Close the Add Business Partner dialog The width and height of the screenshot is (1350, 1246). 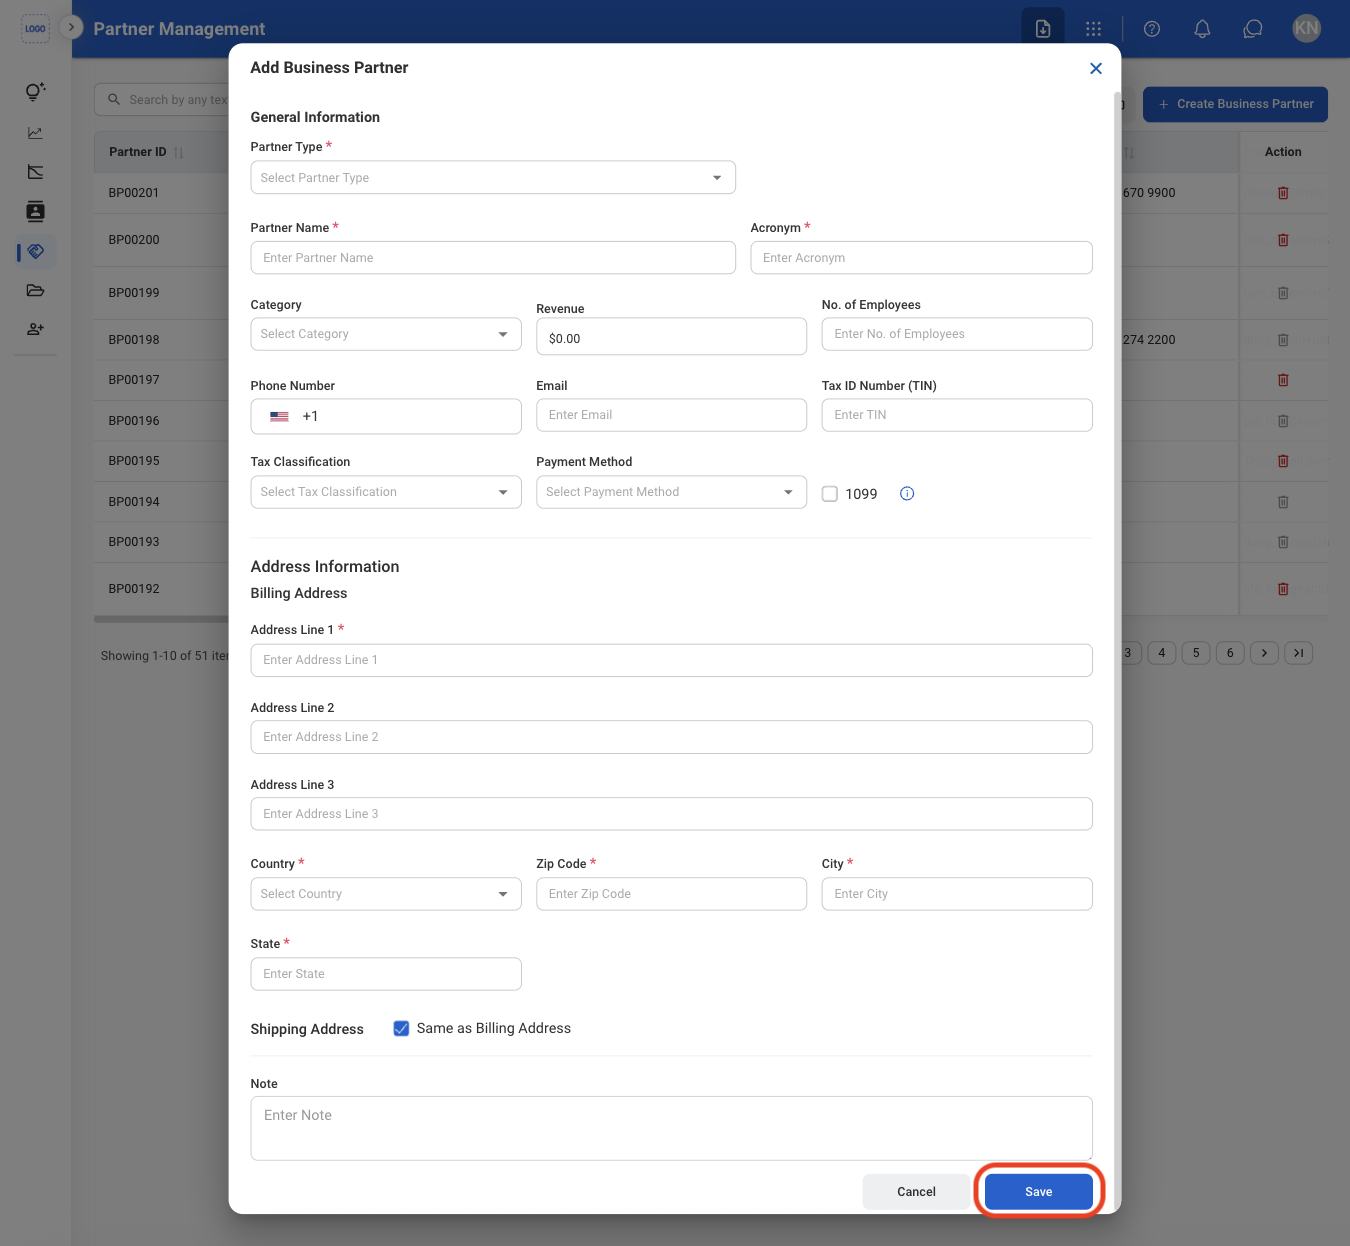click(1096, 68)
